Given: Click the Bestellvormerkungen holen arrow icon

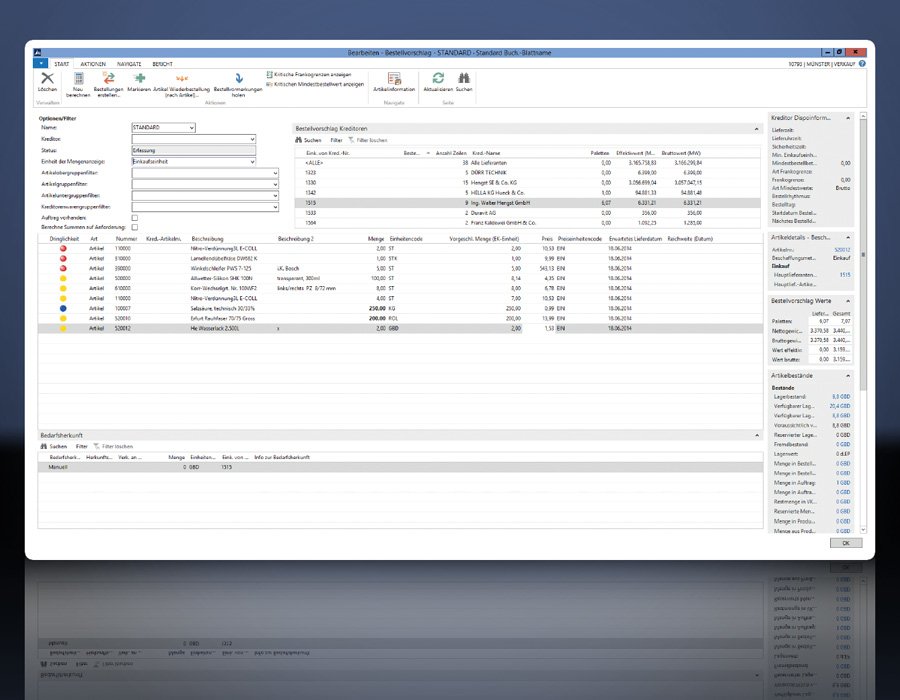Looking at the screenshot, I should pos(238,79).
